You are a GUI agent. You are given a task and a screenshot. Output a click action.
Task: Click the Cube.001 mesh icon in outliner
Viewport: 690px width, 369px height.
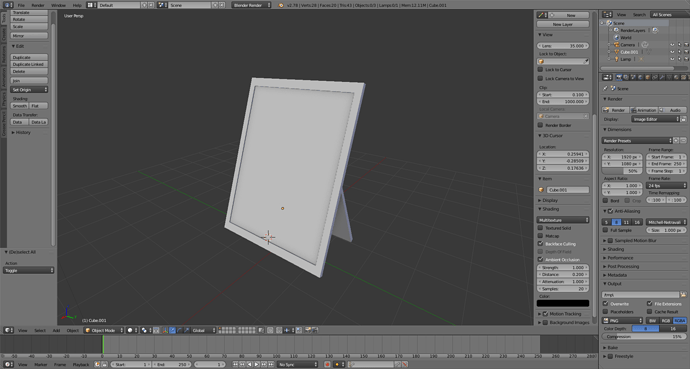[617, 52]
